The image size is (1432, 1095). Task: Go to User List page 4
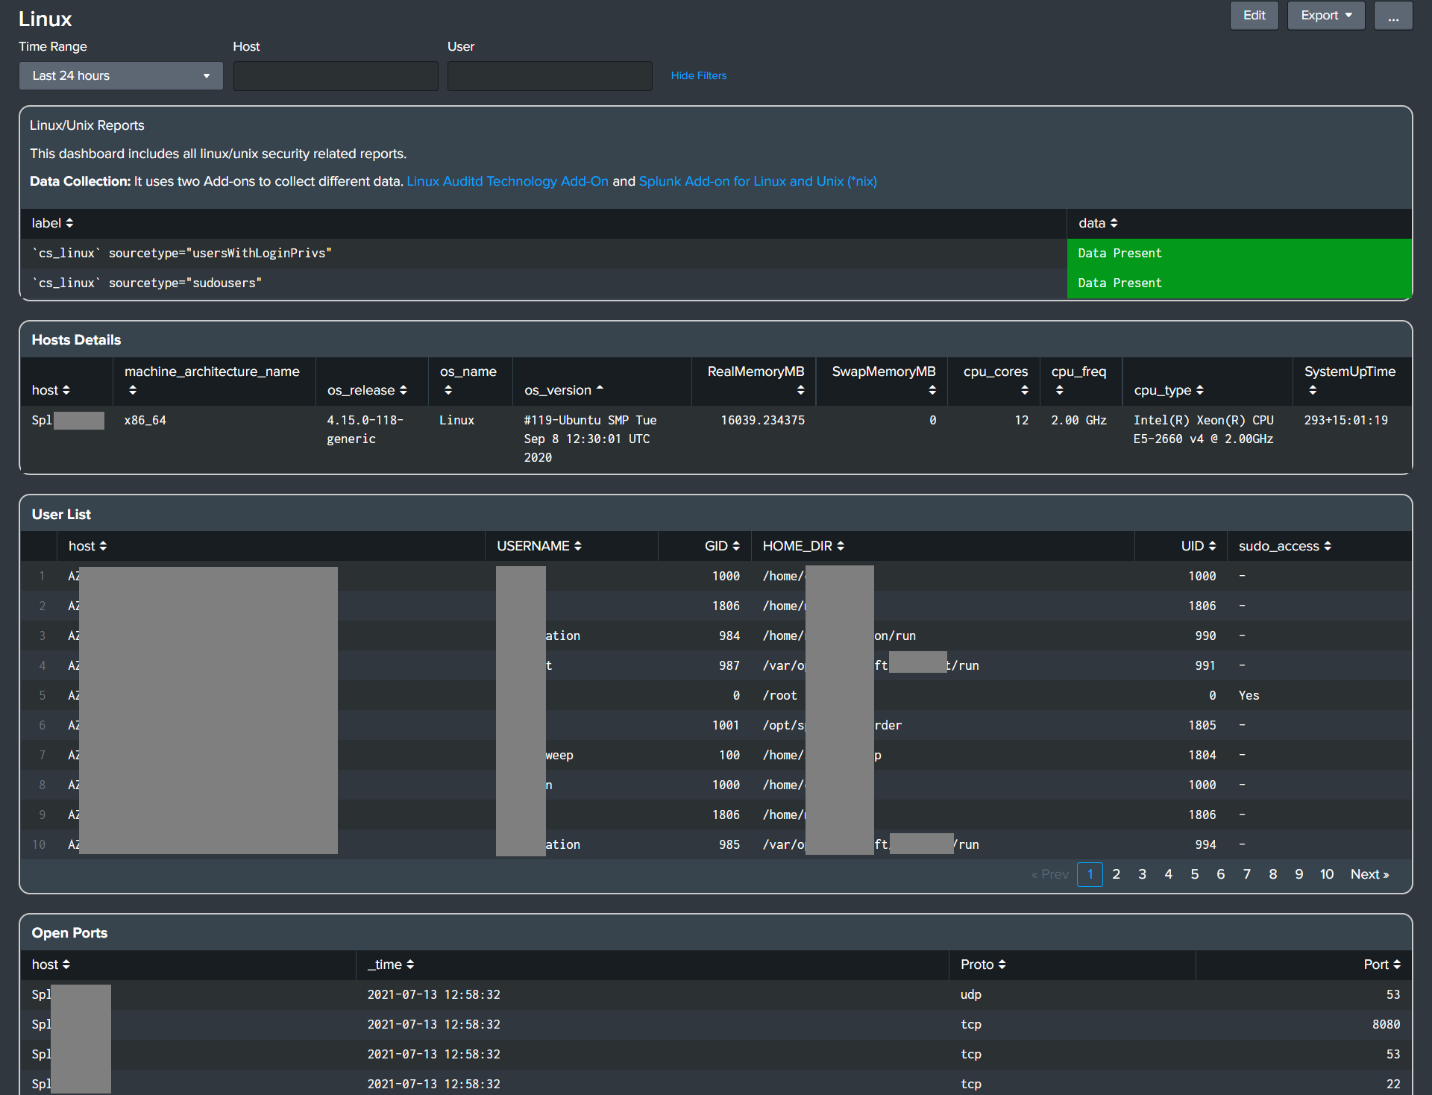[x=1168, y=874]
